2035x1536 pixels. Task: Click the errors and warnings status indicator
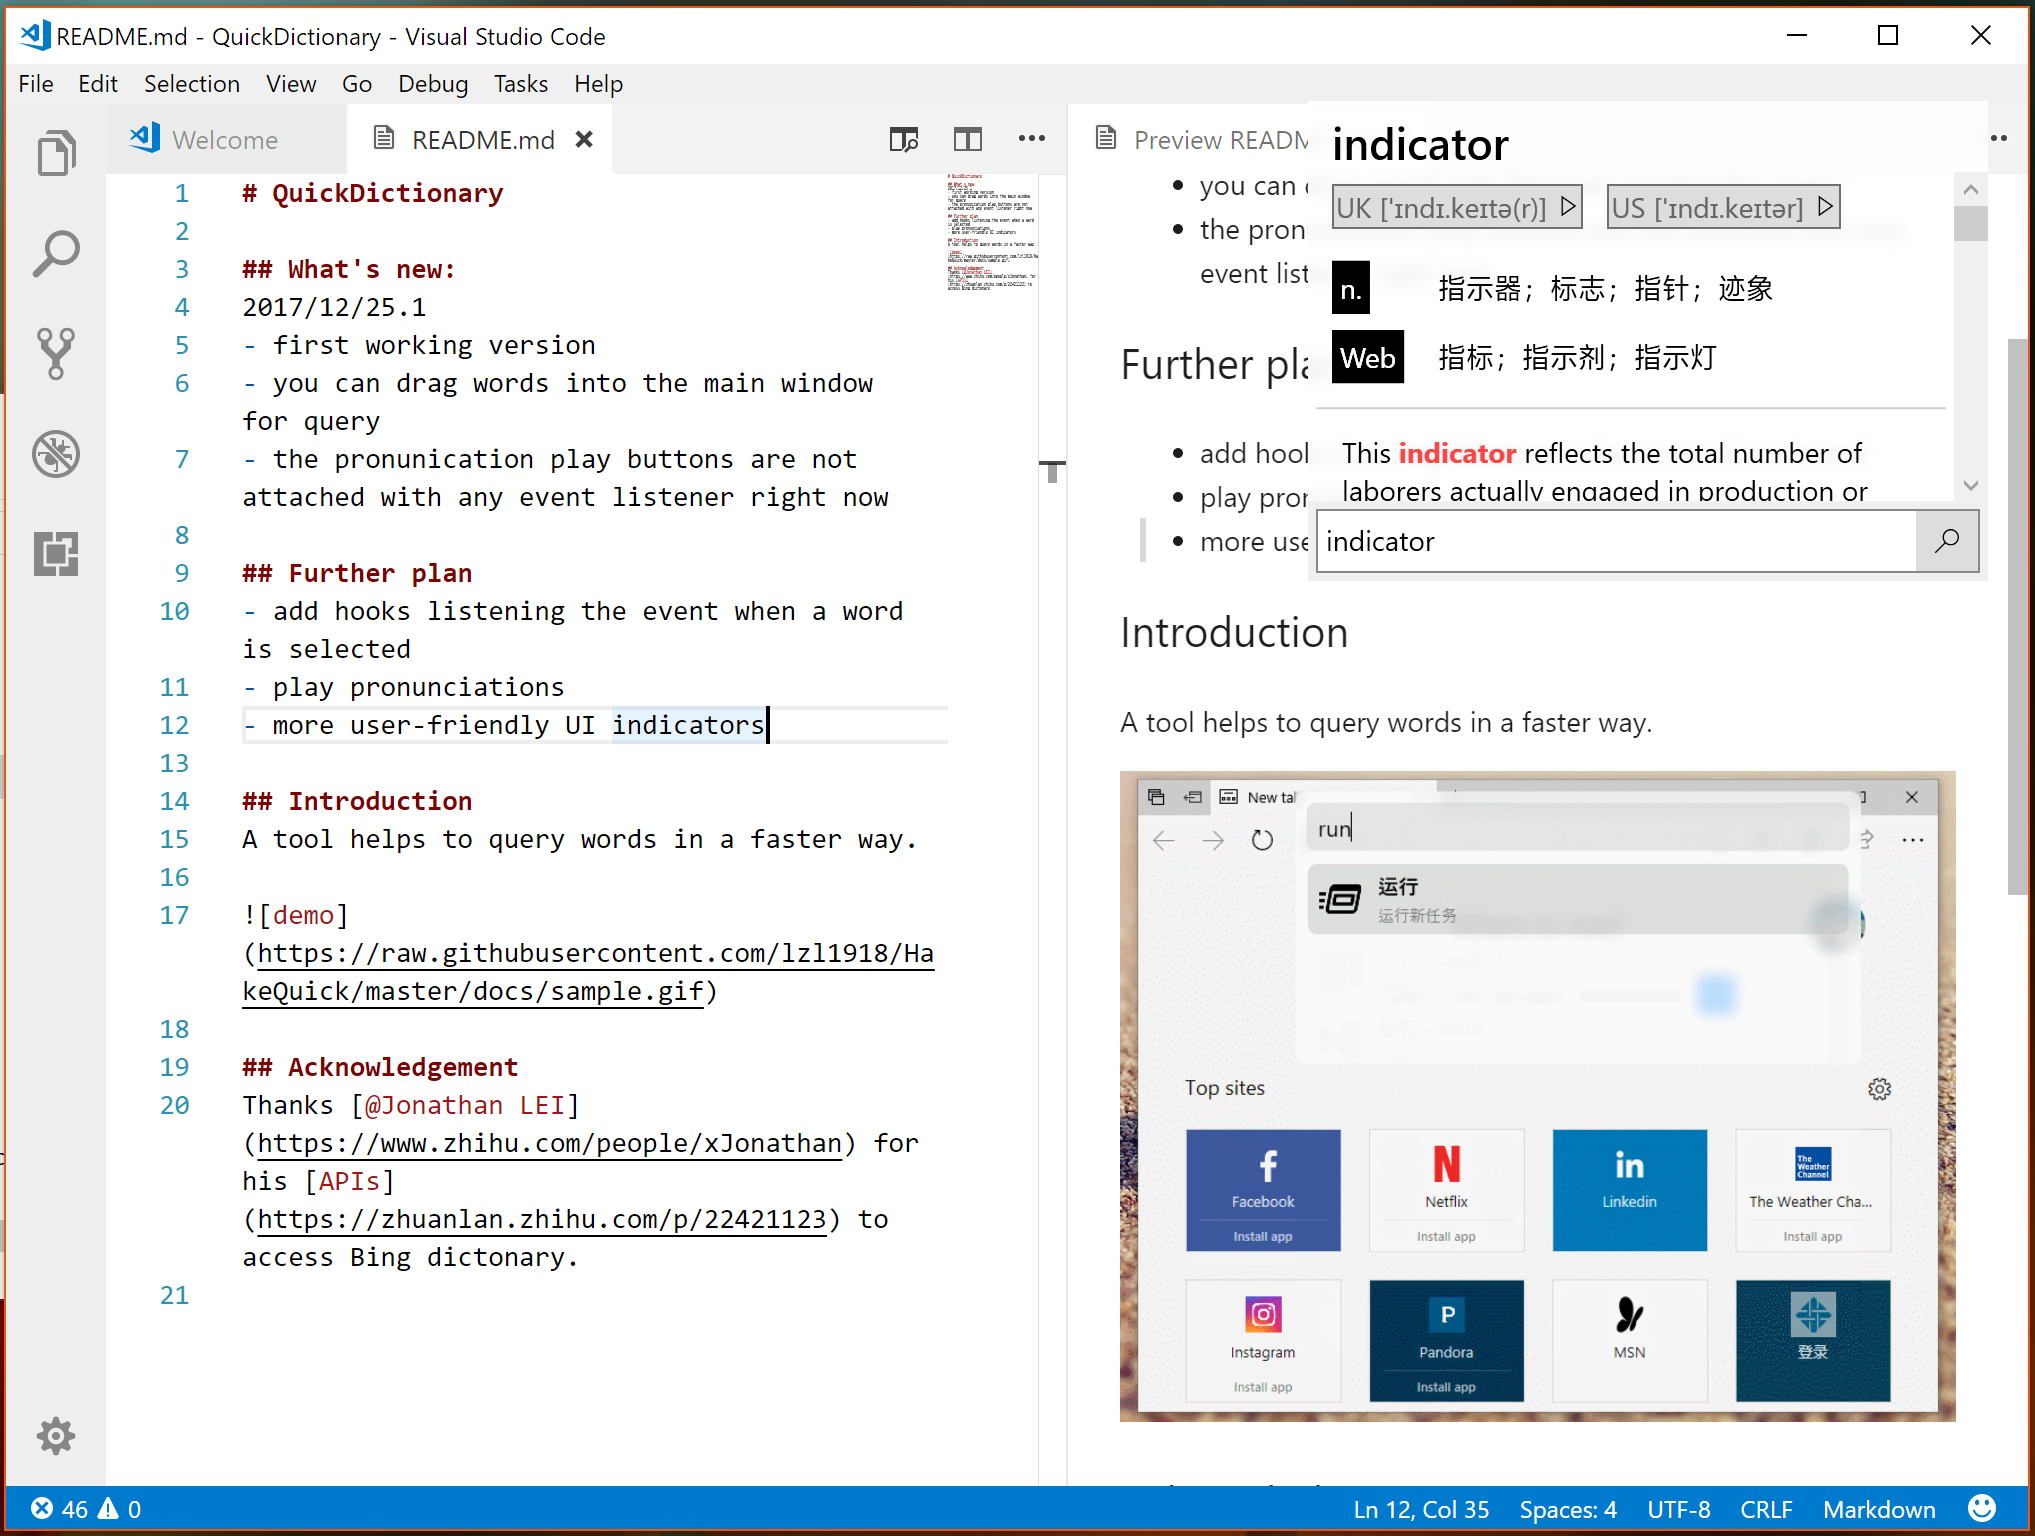point(86,1509)
